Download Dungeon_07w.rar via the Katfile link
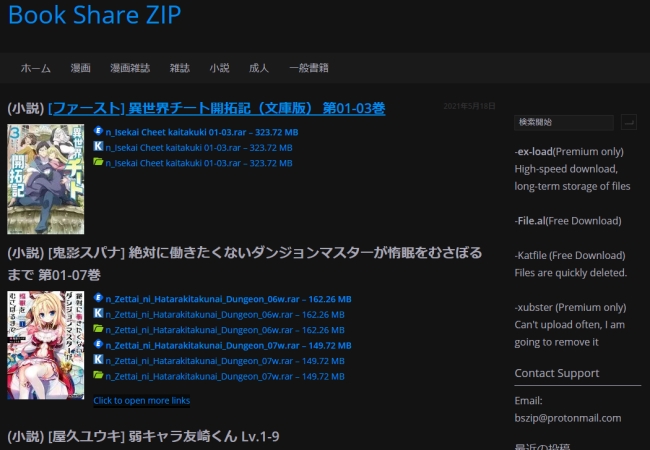 [225, 360]
